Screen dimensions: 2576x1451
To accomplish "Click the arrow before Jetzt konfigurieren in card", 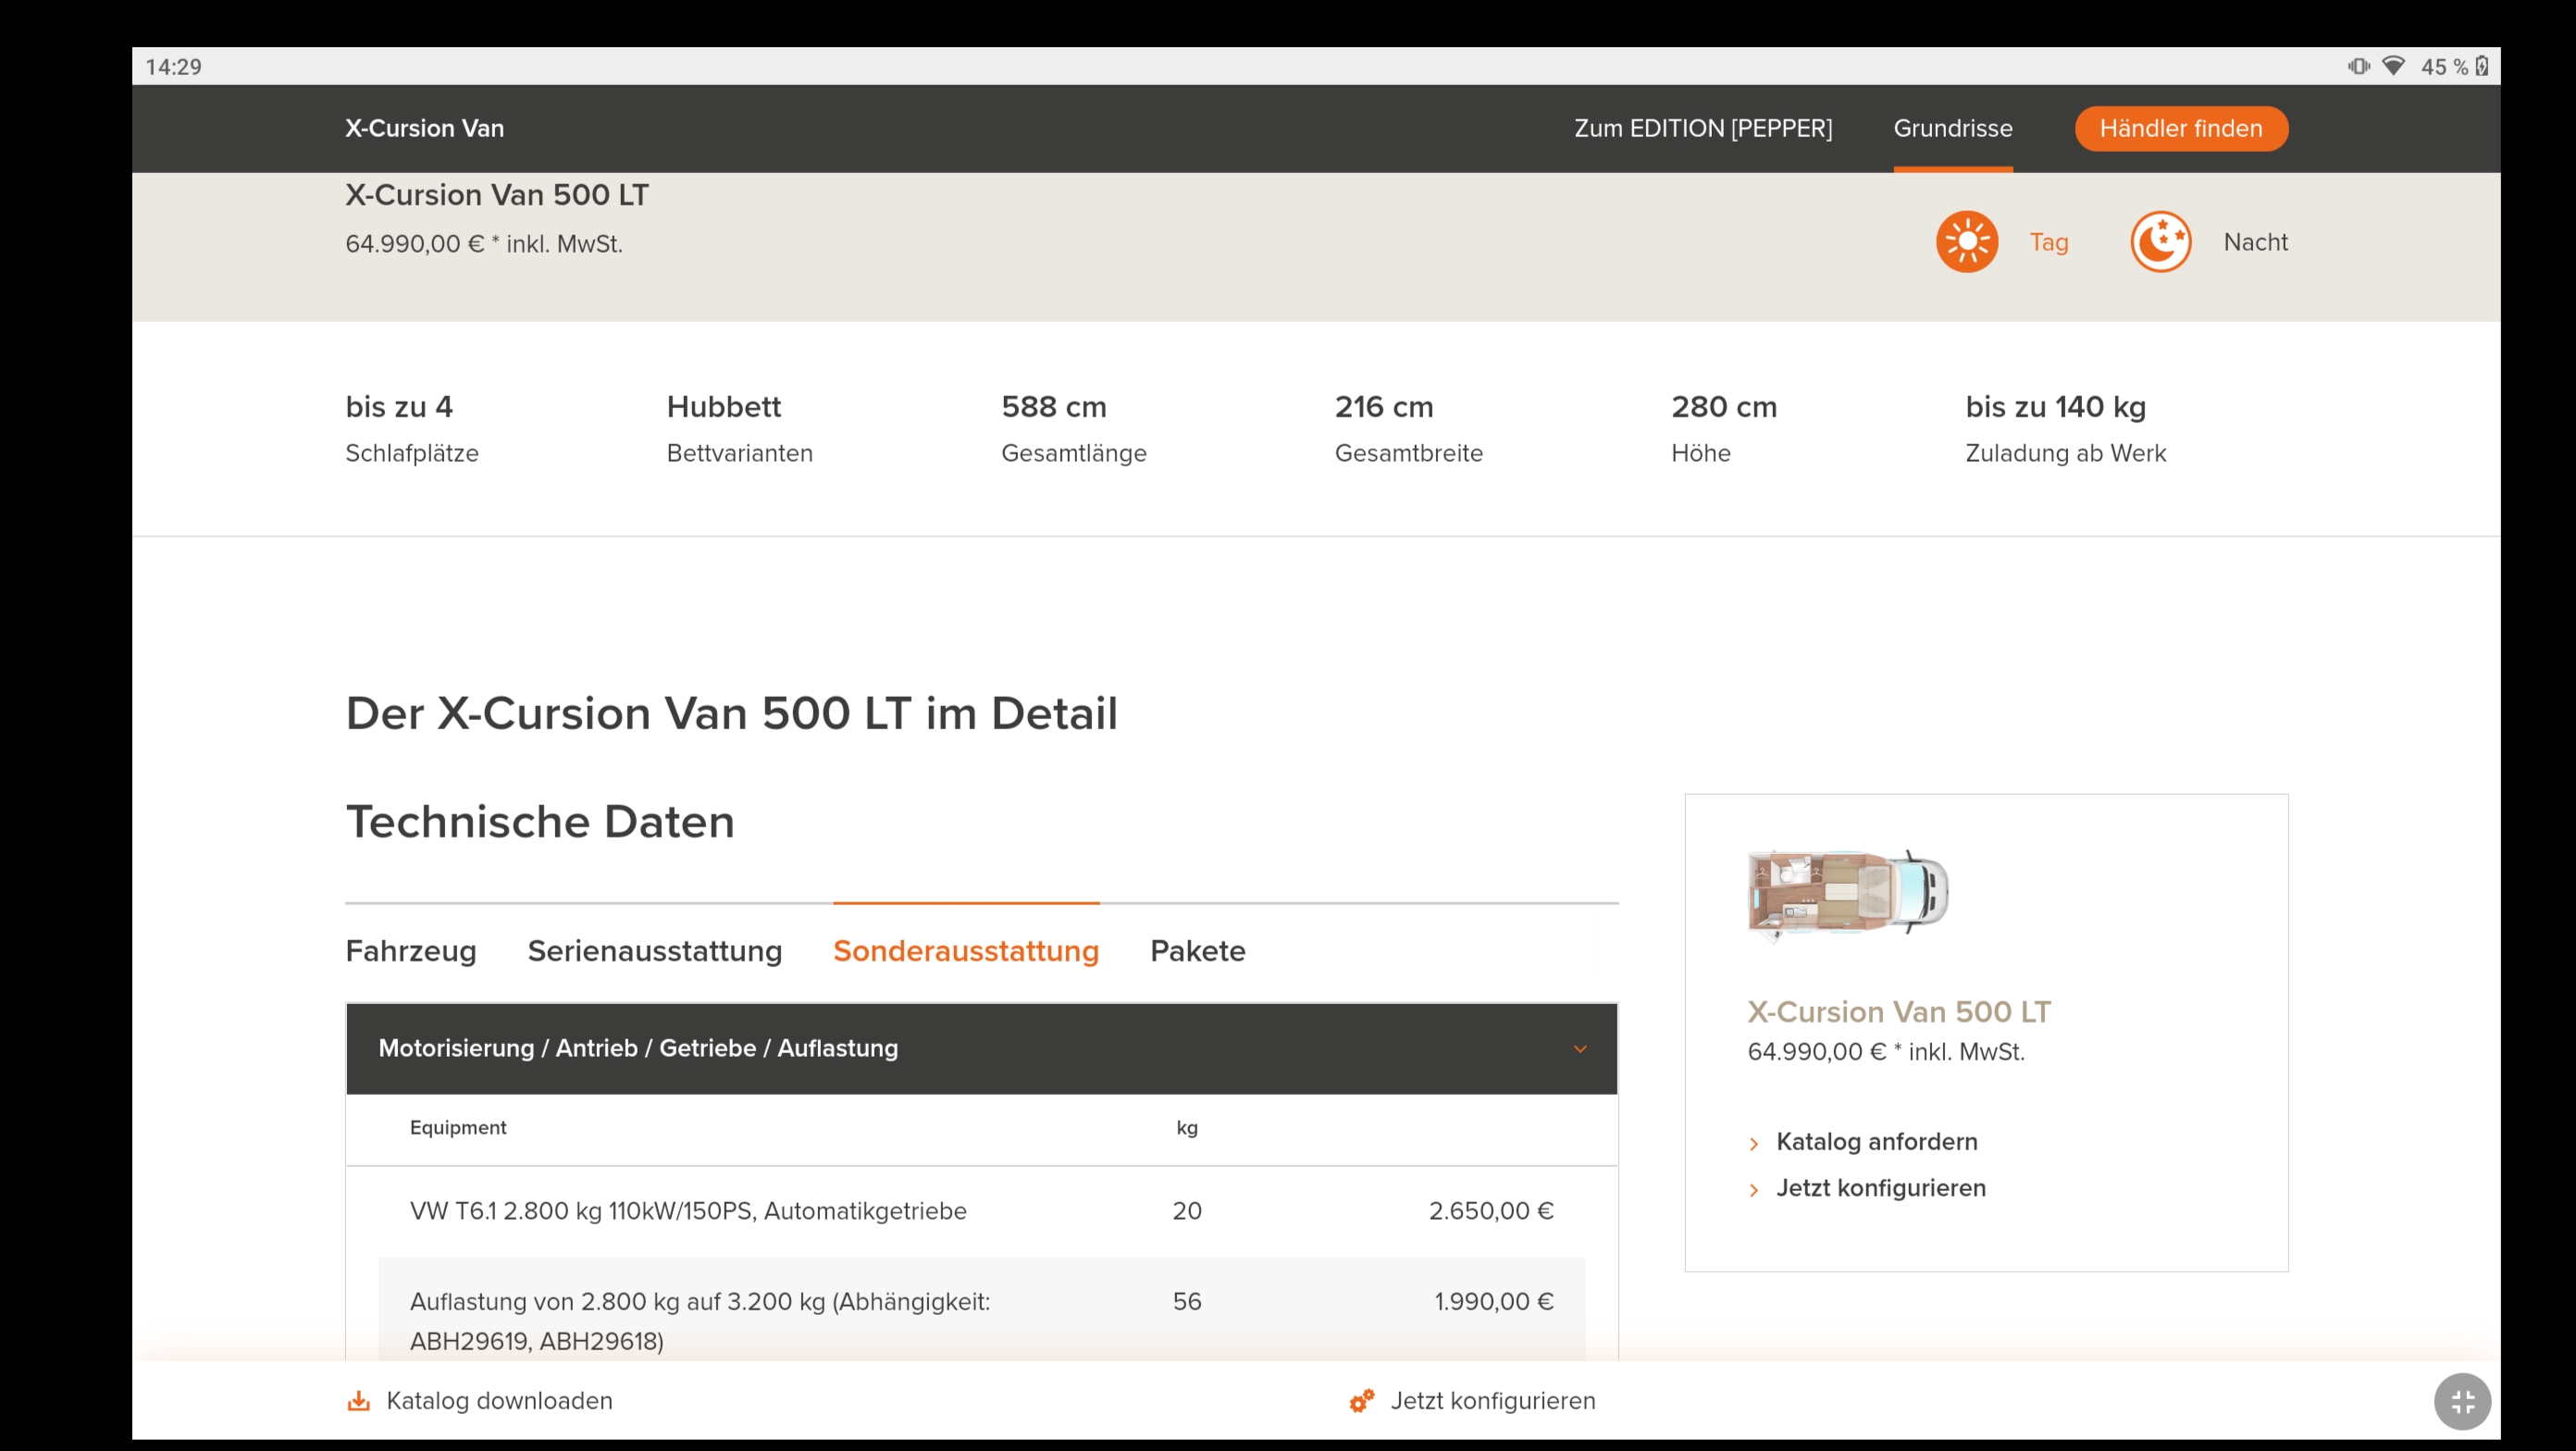I will tap(1753, 1190).
